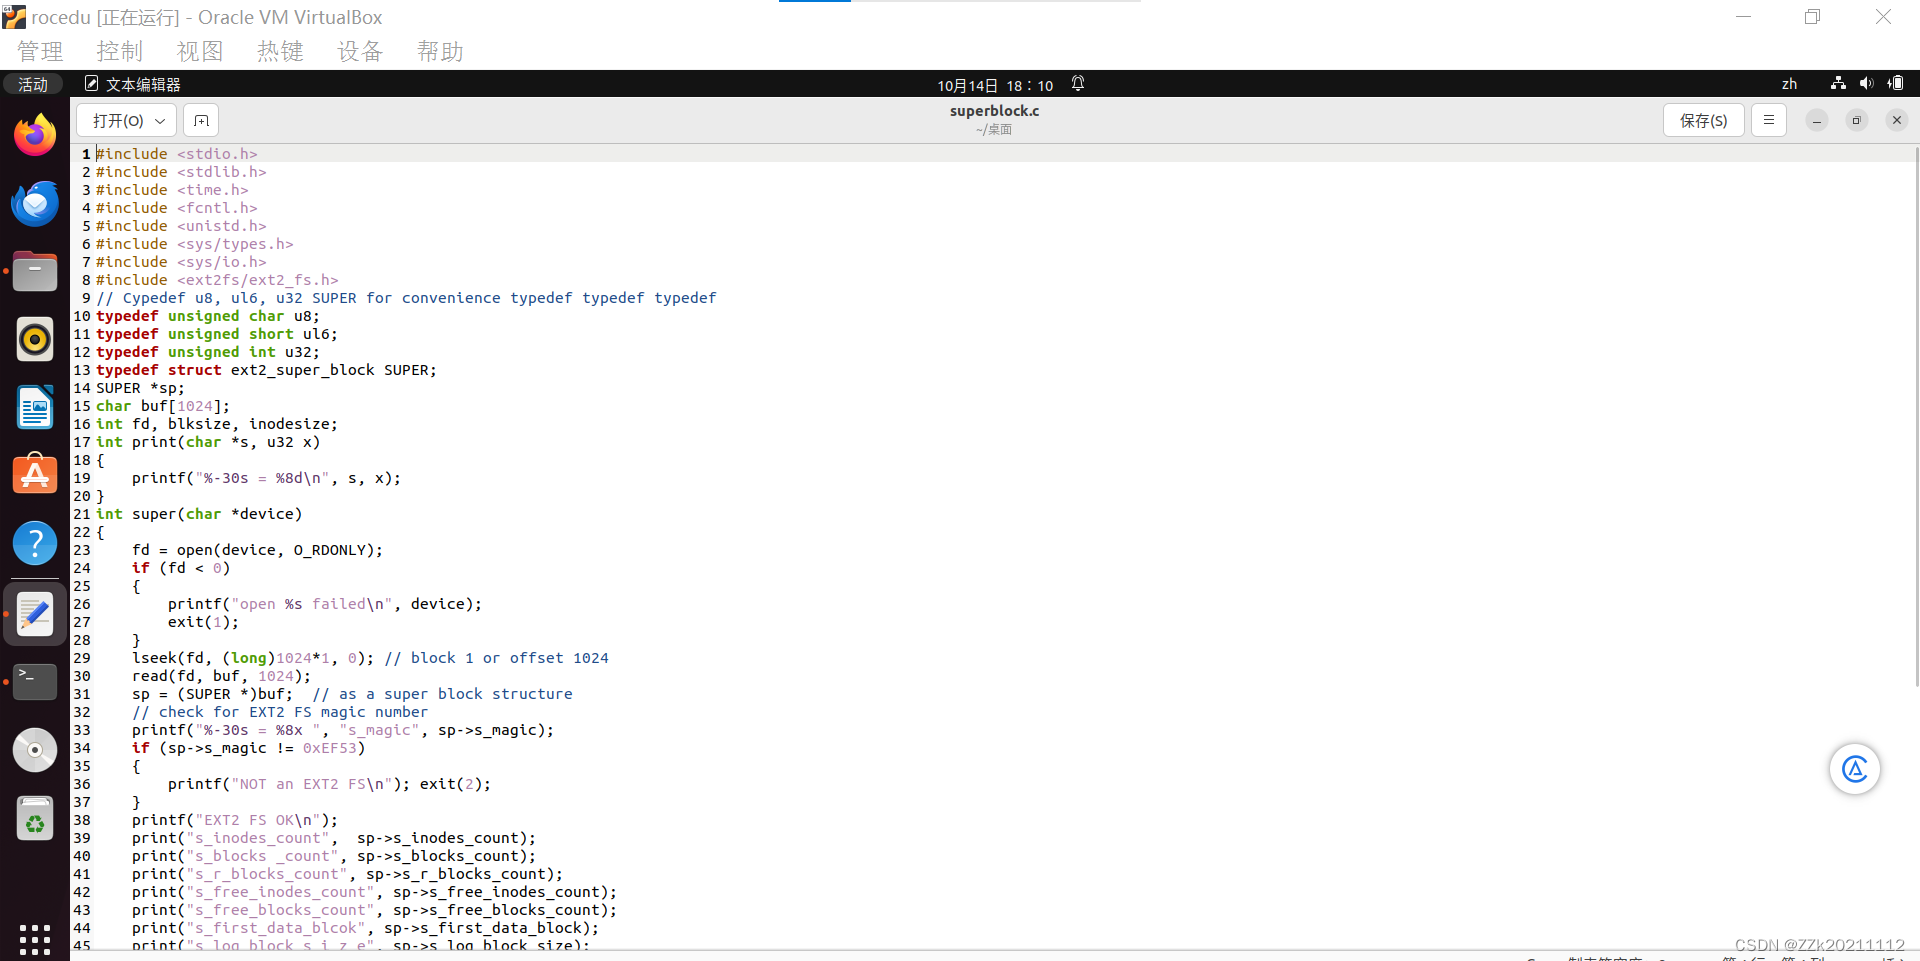This screenshot has width=1920, height=961.
Task: Open the 设备 menu
Action: point(360,51)
